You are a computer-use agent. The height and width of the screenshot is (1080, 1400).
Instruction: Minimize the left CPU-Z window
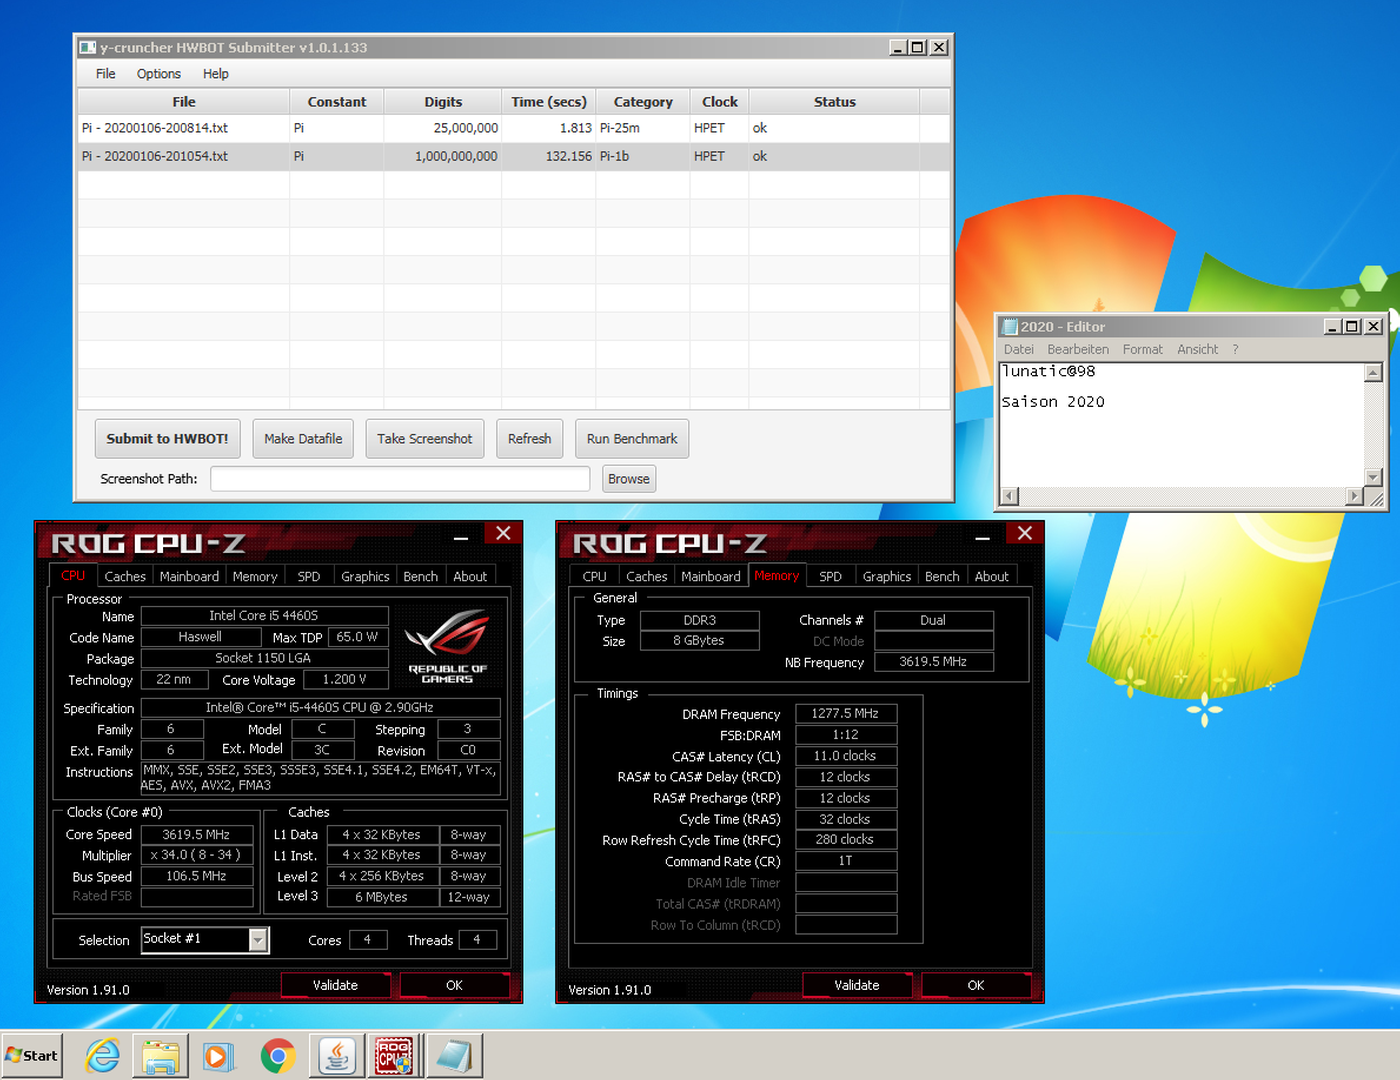pyautogui.click(x=461, y=538)
